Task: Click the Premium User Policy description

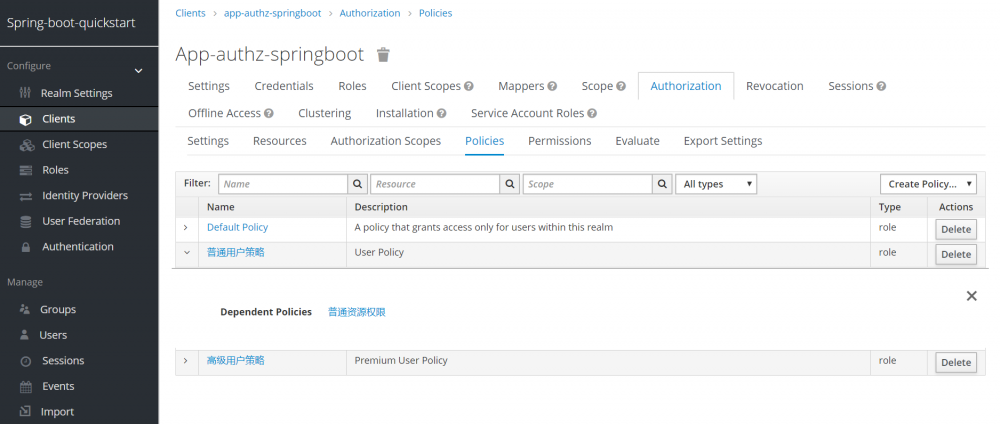Action: [401, 360]
